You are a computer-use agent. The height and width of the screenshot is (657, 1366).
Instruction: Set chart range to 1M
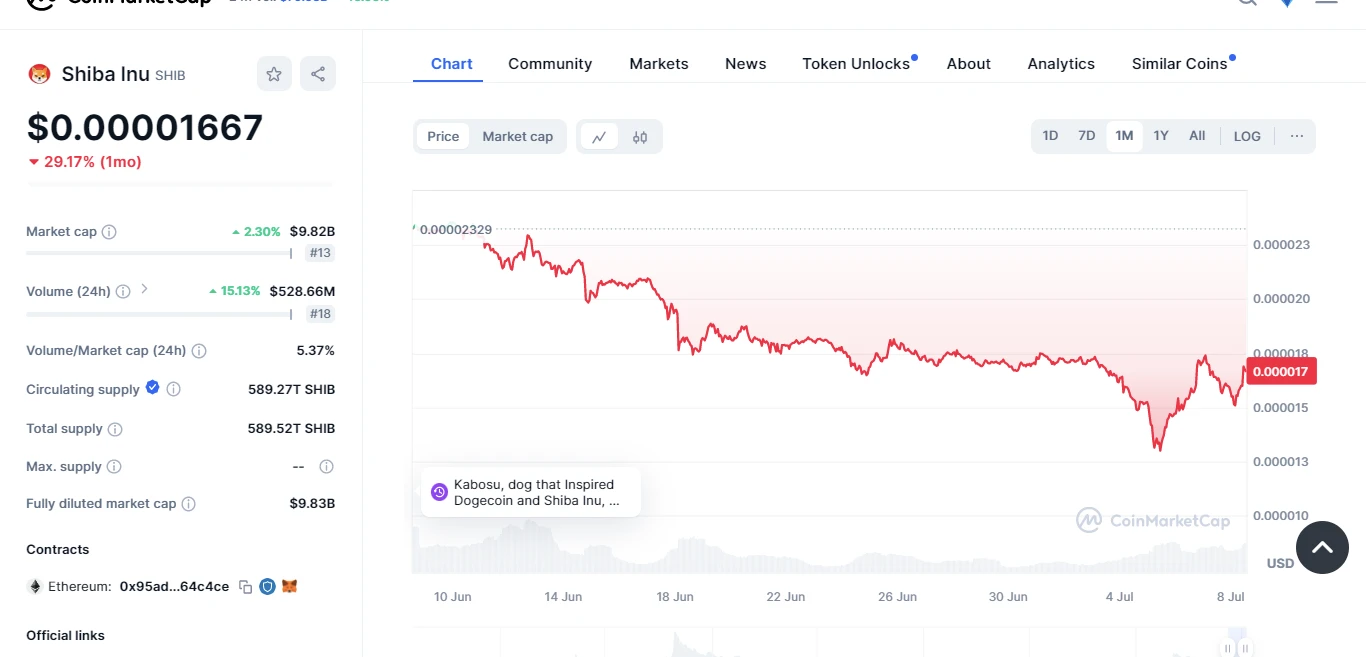coord(1124,136)
